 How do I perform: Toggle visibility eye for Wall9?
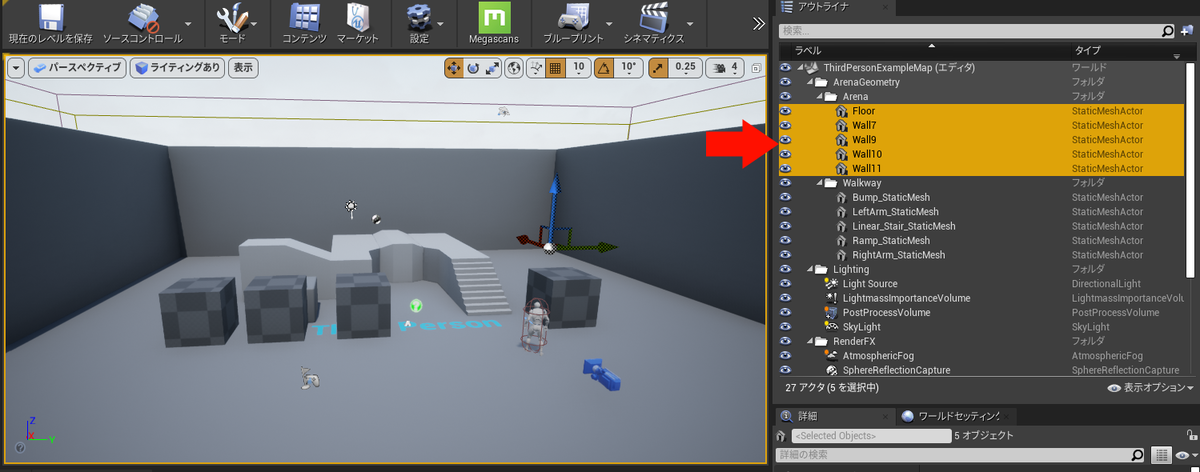(x=785, y=140)
